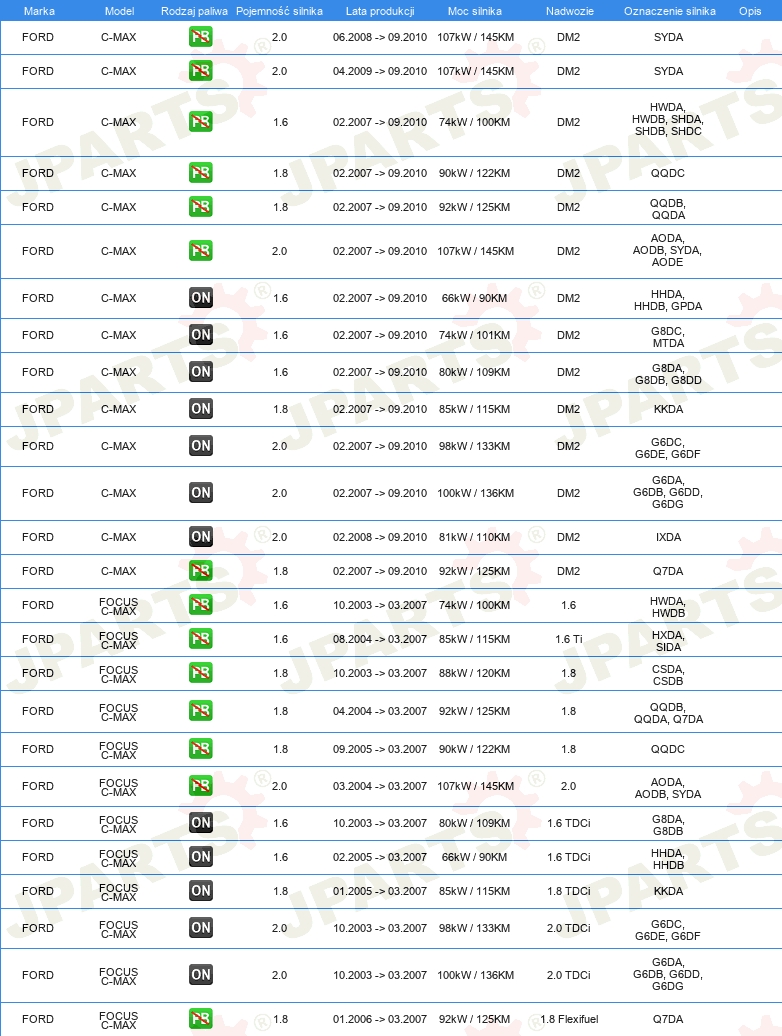
Task: Click the date cell 01.2005 -> 03.2007
Action: coord(380,891)
